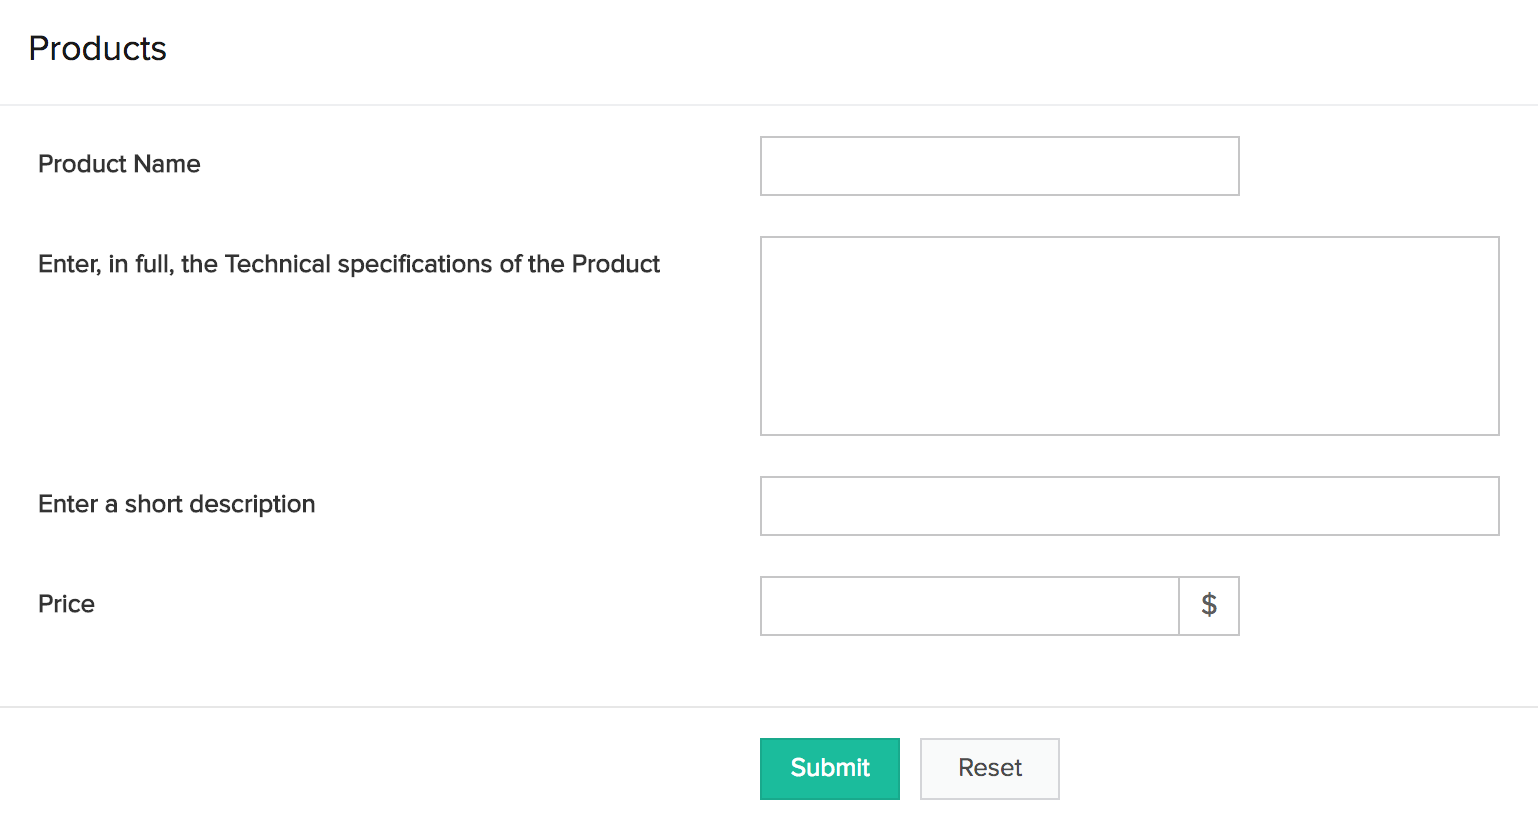
Task: Click the Product Name label
Action: click(119, 164)
